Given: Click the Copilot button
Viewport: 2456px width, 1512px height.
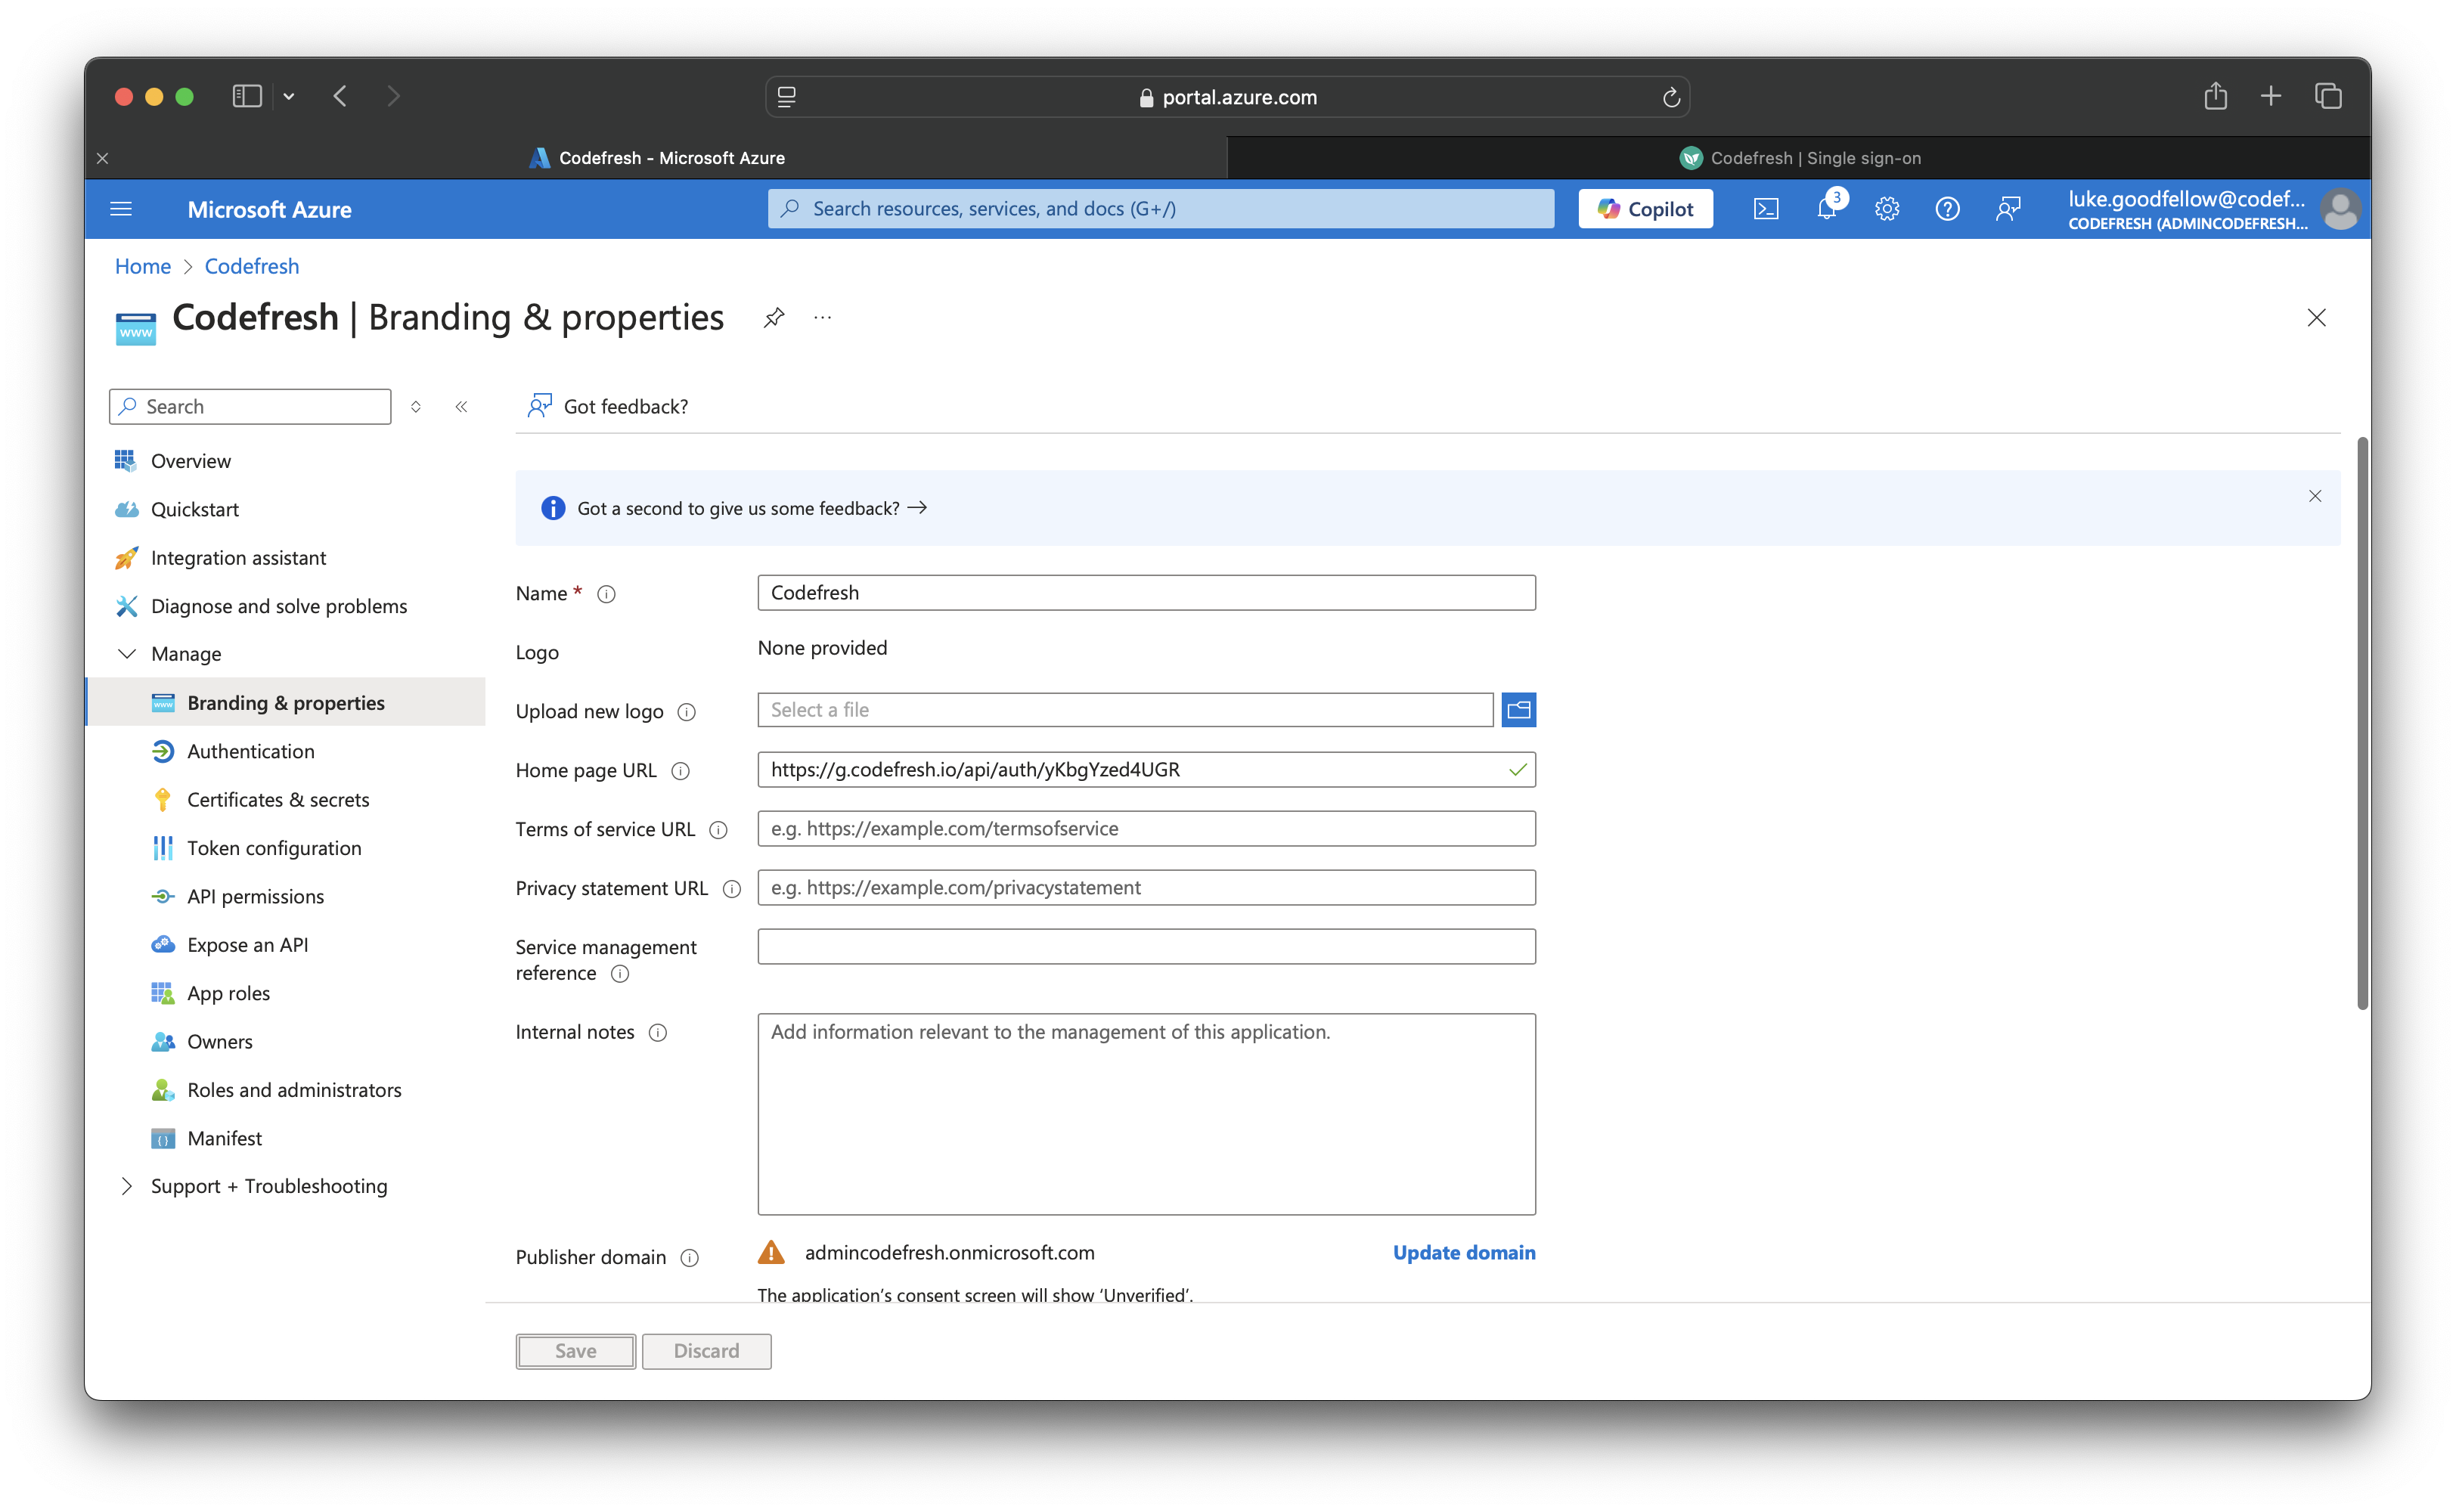Looking at the screenshot, I should (1645, 209).
